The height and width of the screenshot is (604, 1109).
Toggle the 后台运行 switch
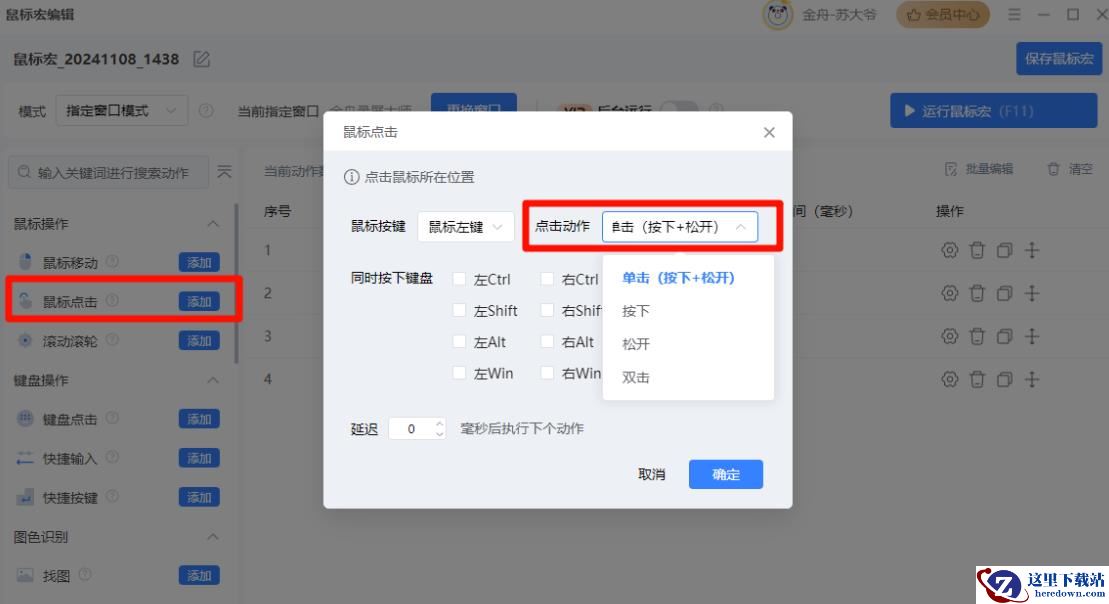click(678, 110)
